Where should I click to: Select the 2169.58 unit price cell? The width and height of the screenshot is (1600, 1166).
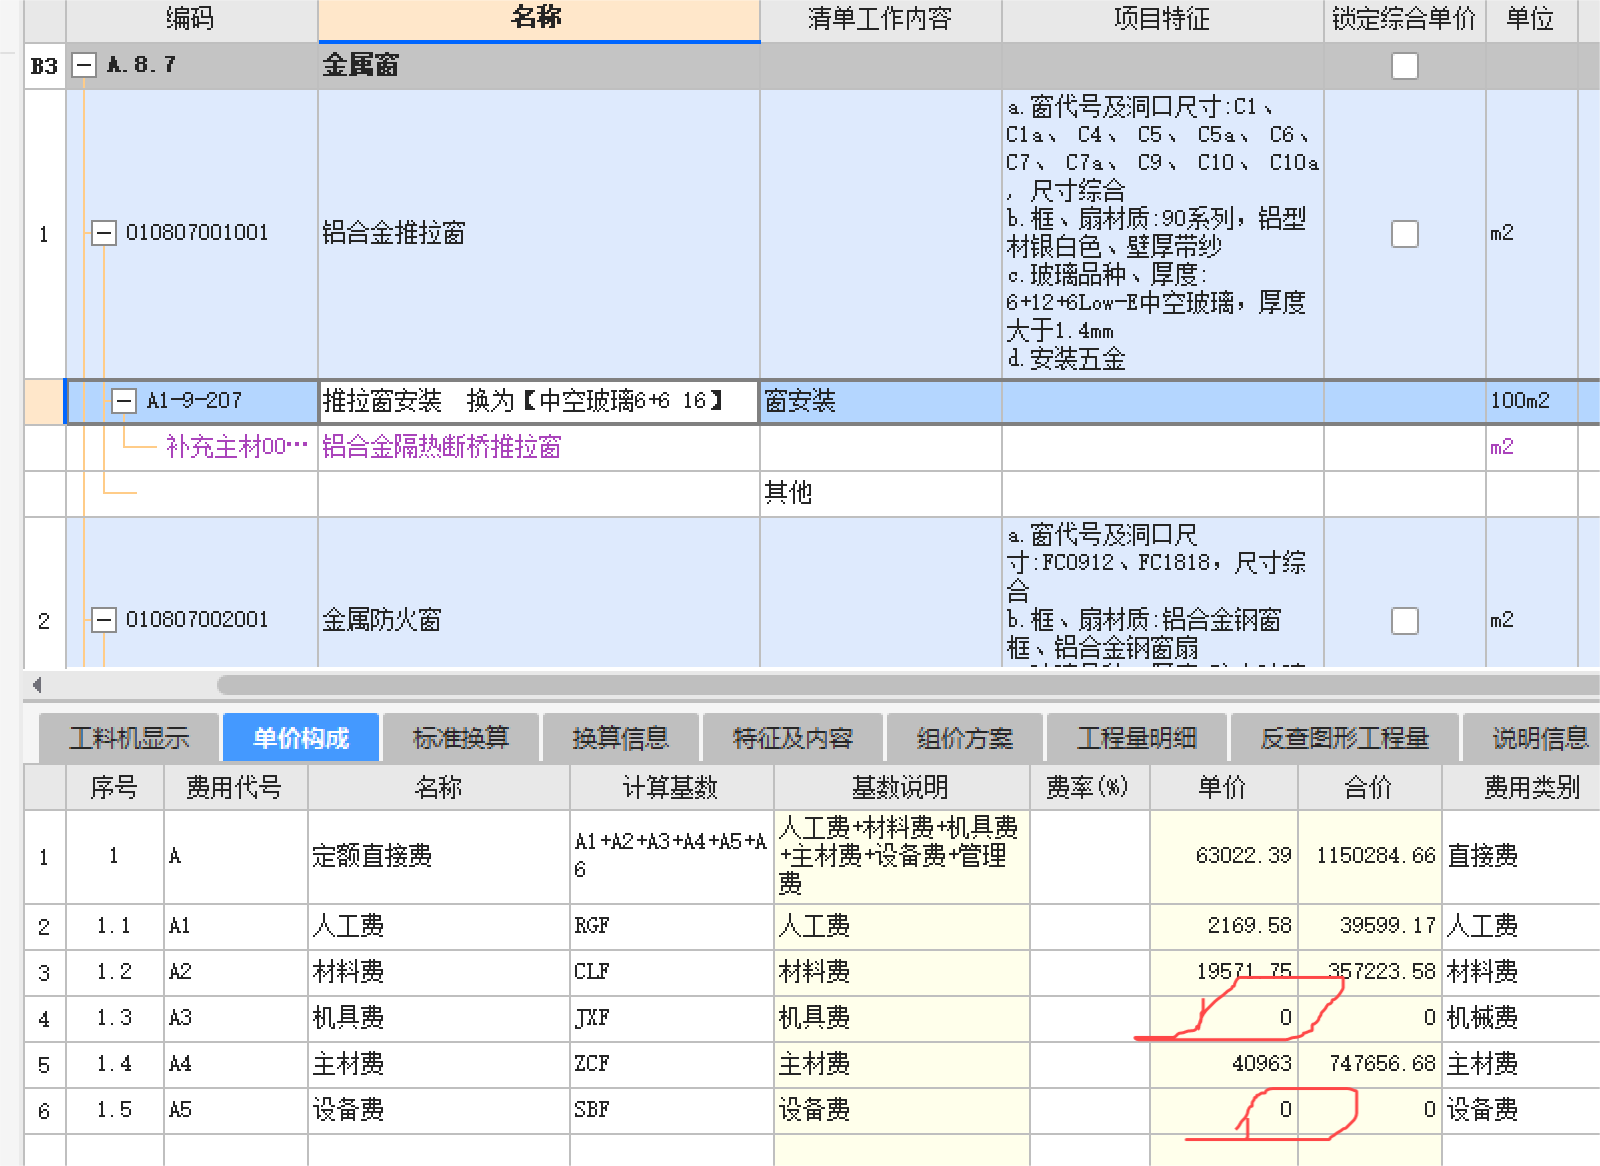click(x=1224, y=927)
